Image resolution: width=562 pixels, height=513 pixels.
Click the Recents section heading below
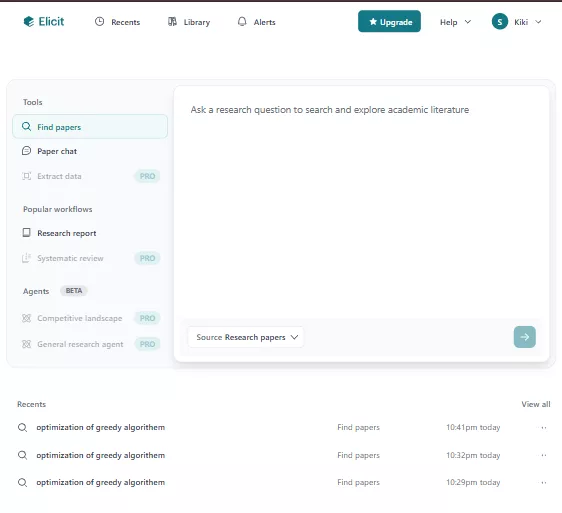[x=32, y=404]
